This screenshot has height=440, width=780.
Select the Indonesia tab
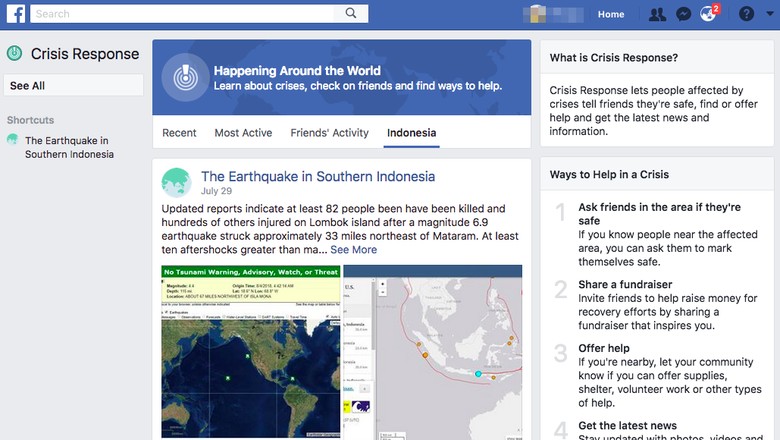411,133
